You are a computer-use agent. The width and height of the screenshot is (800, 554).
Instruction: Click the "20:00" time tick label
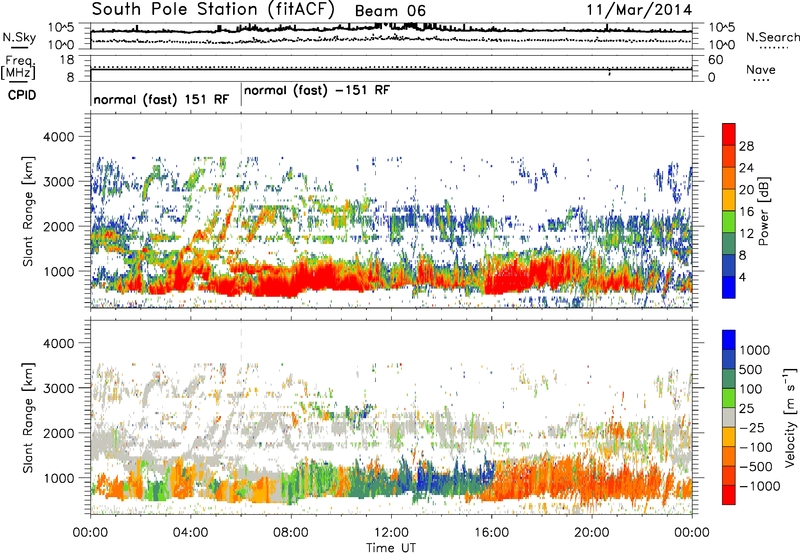click(x=591, y=533)
